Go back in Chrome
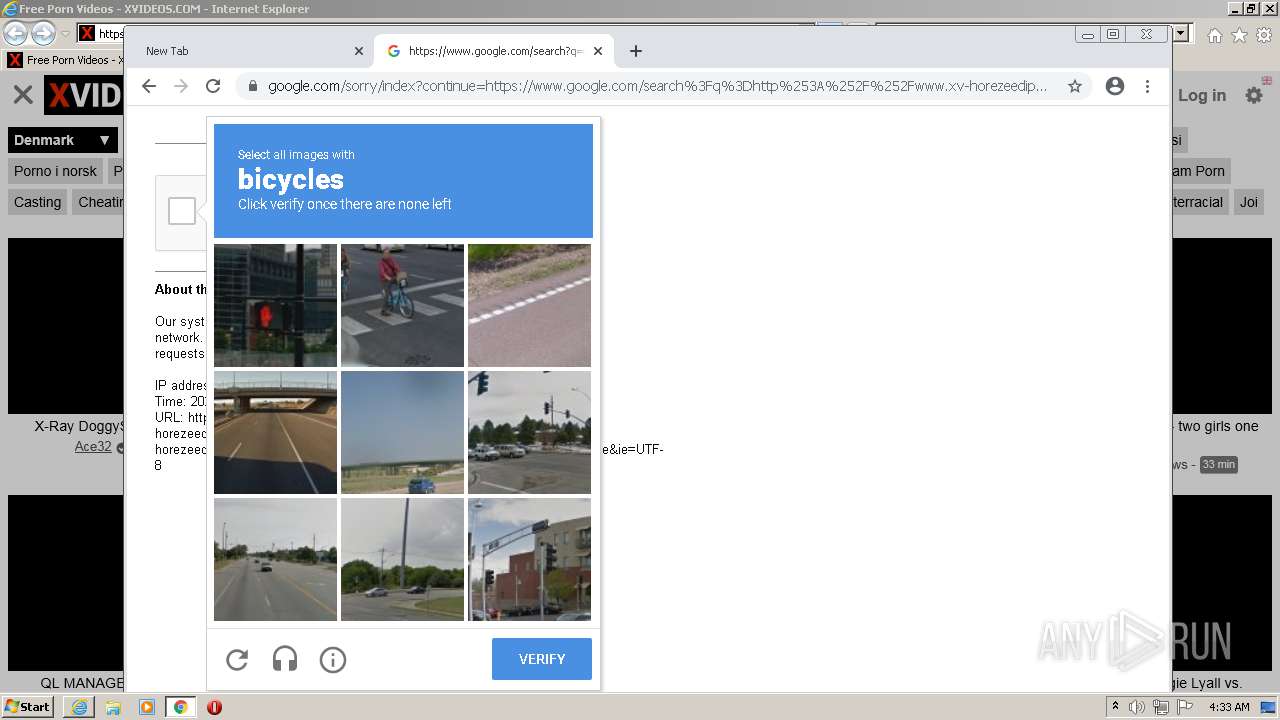This screenshot has width=1280, height=720. coord(149,86)
